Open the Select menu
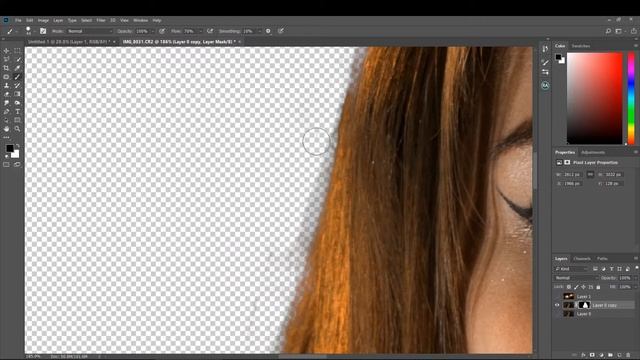The height and width of the screenshot is (360, 640). tap(87, 20)
